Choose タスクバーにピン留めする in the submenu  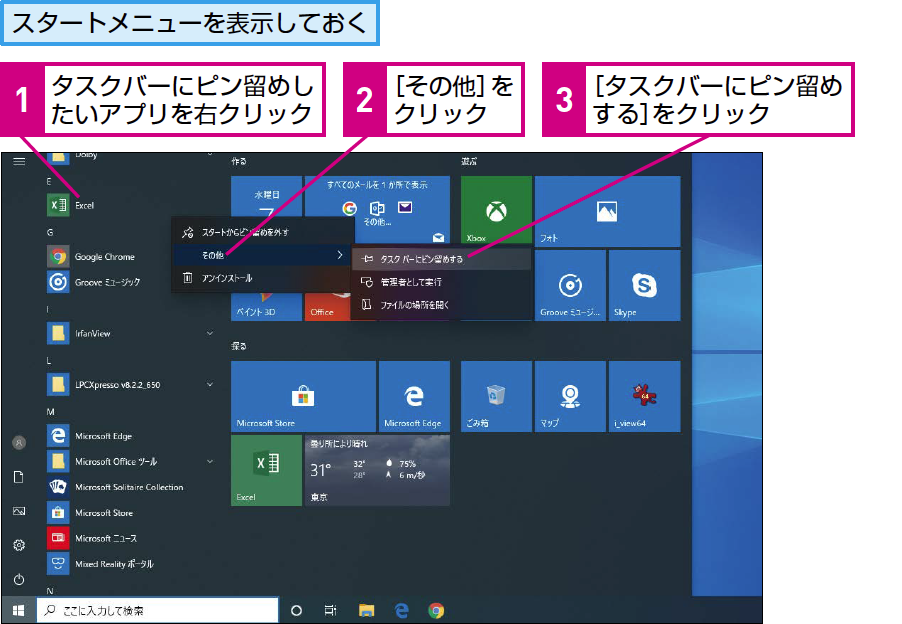point(441,259)
